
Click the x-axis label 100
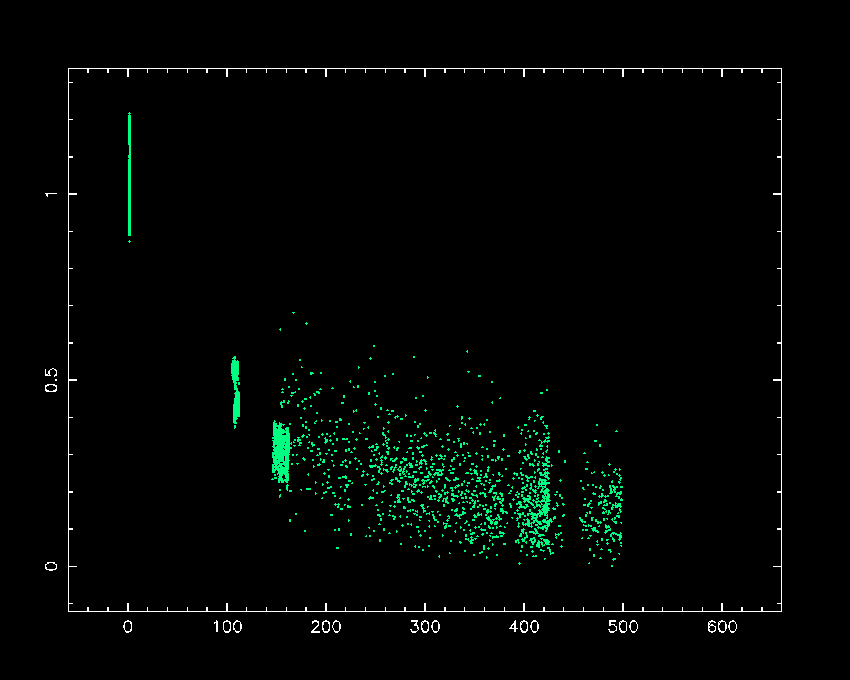[x=227, y=627]
